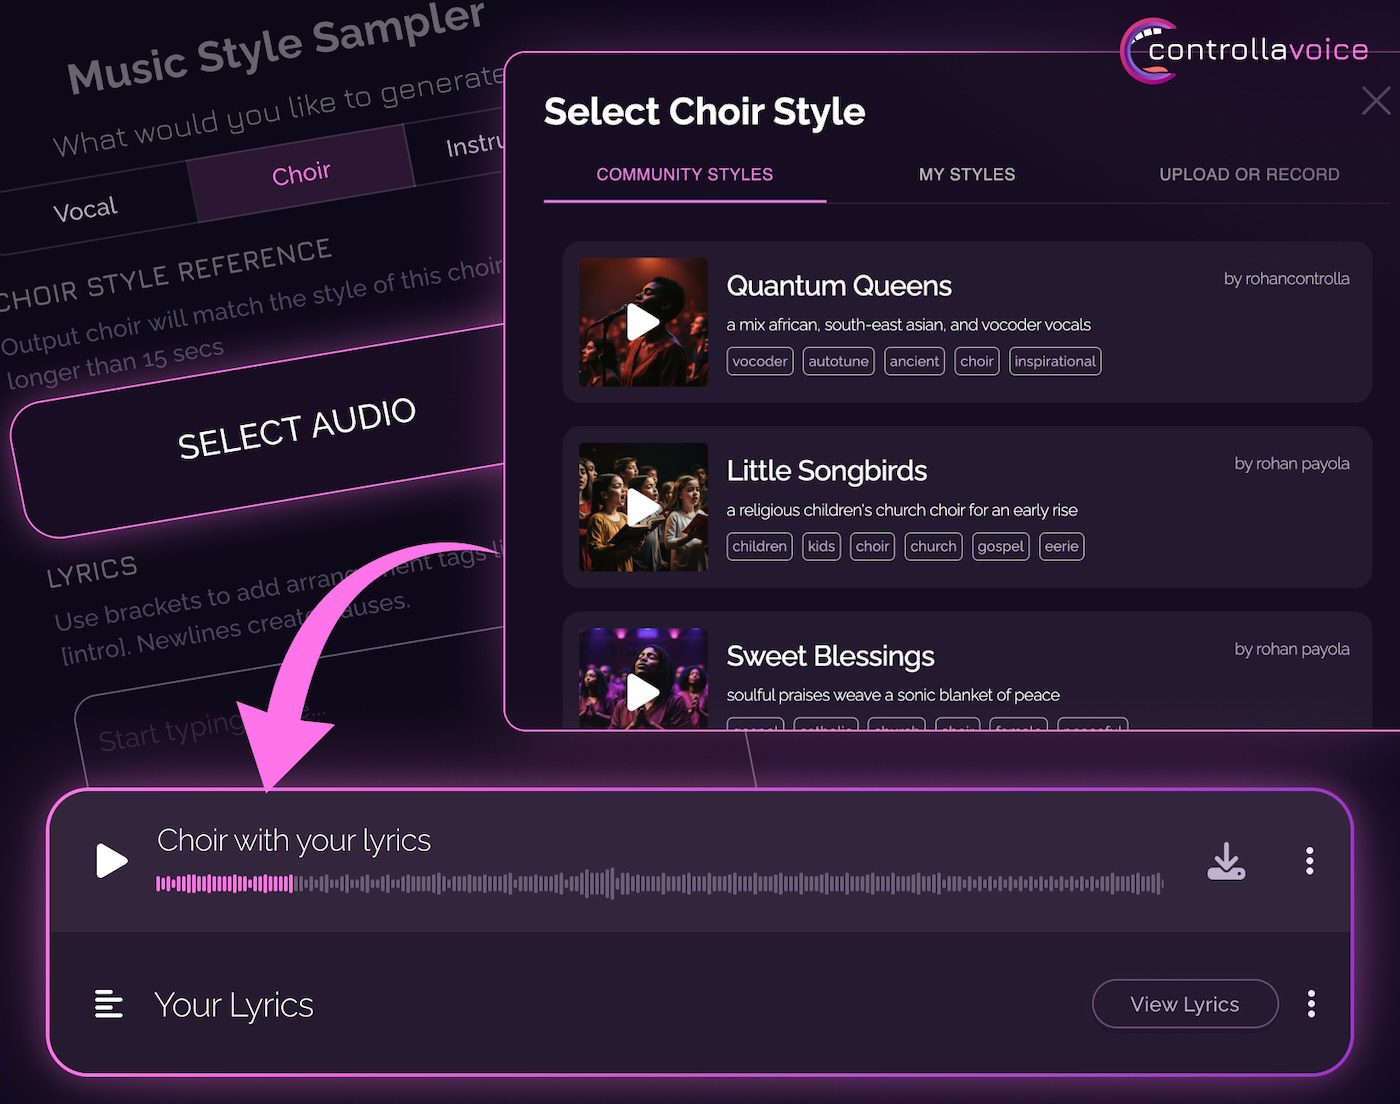
Task: Click the vocoder tag on Quantum Queens
Action: 759,362
